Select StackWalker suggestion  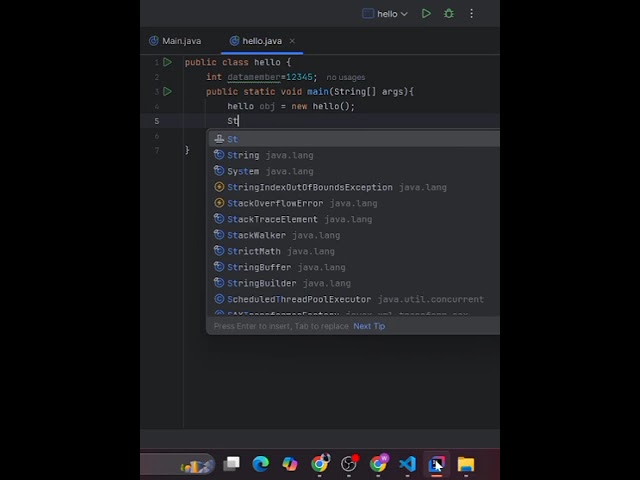354,235
